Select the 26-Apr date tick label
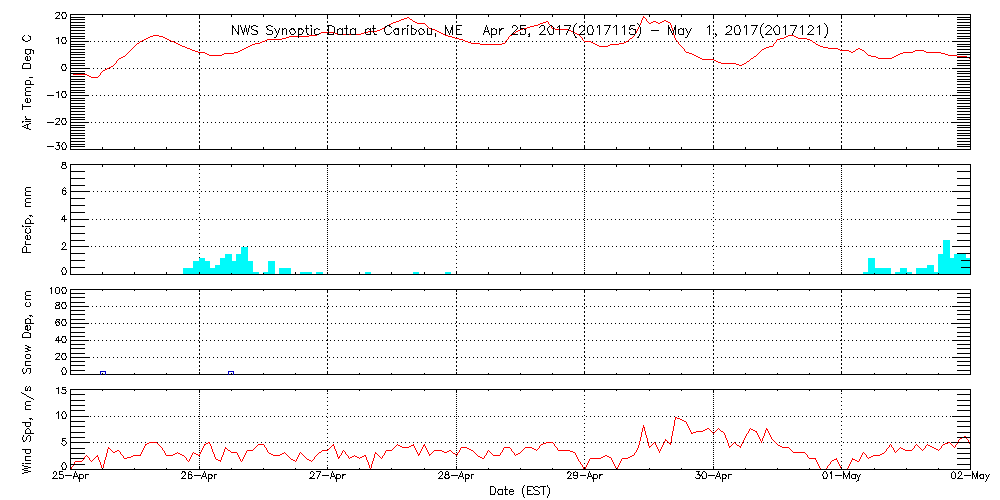The image size is (1000, 500). click(x=200, y=477)
